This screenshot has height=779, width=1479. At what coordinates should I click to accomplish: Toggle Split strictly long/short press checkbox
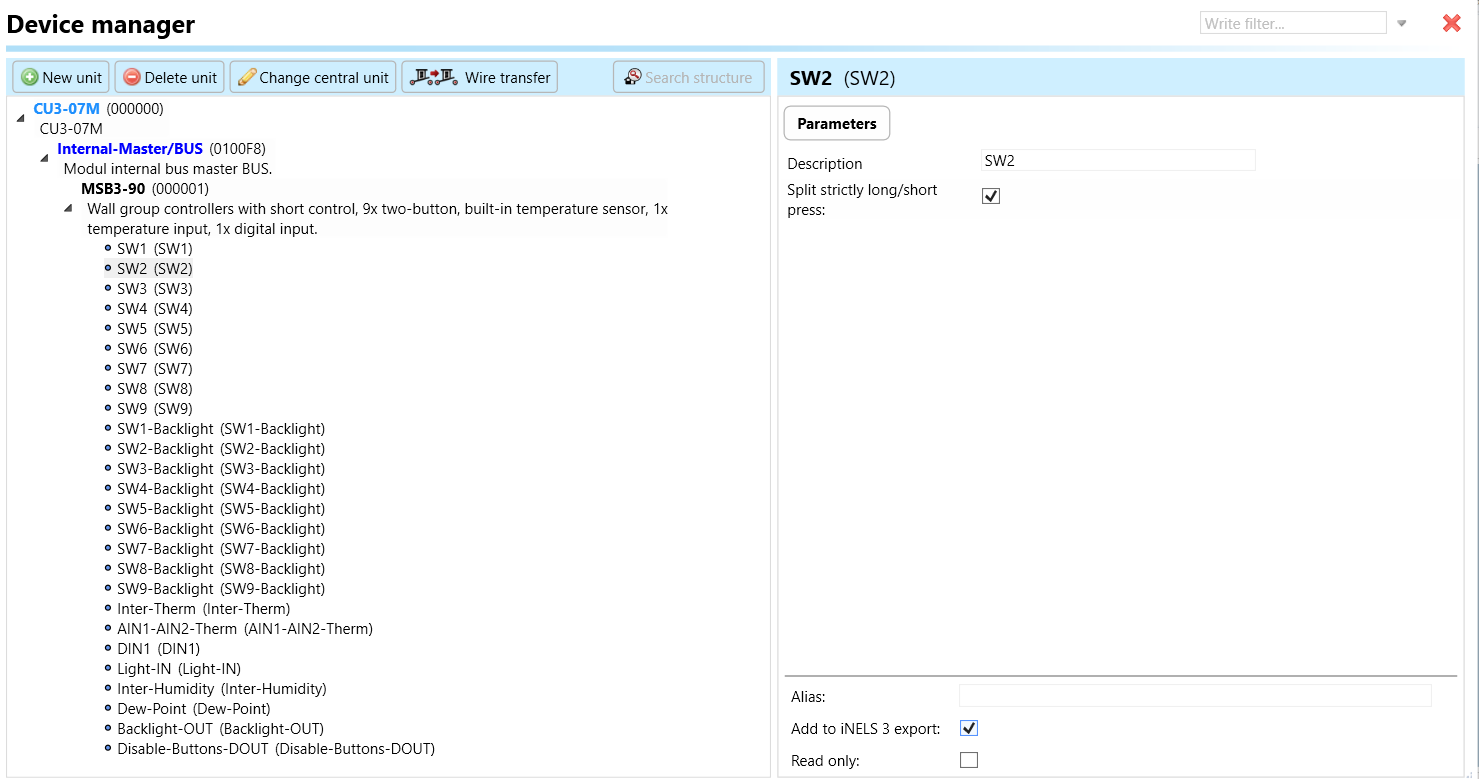pos(991,196)
